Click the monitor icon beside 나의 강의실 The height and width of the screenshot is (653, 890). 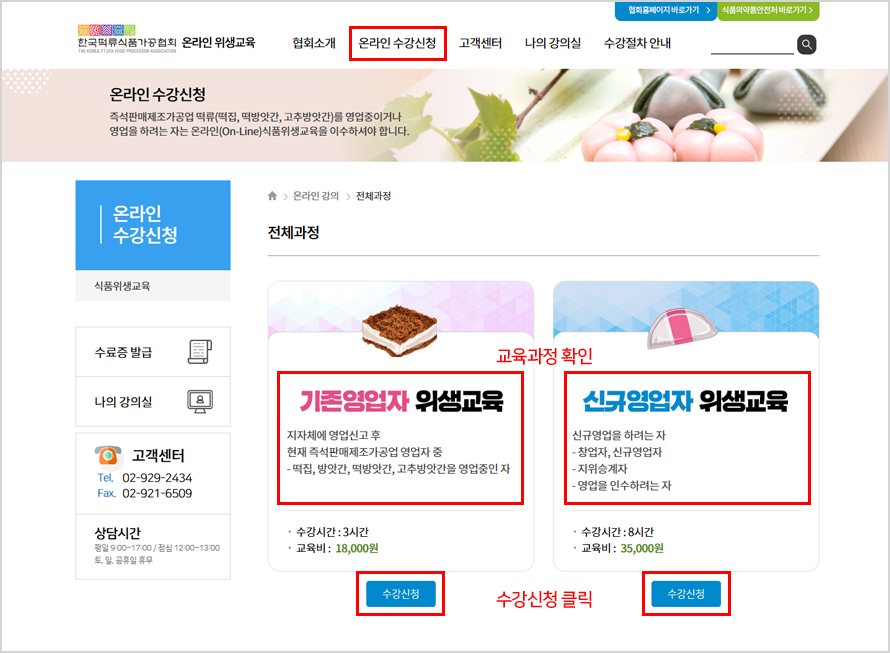(x=200, y=401)
